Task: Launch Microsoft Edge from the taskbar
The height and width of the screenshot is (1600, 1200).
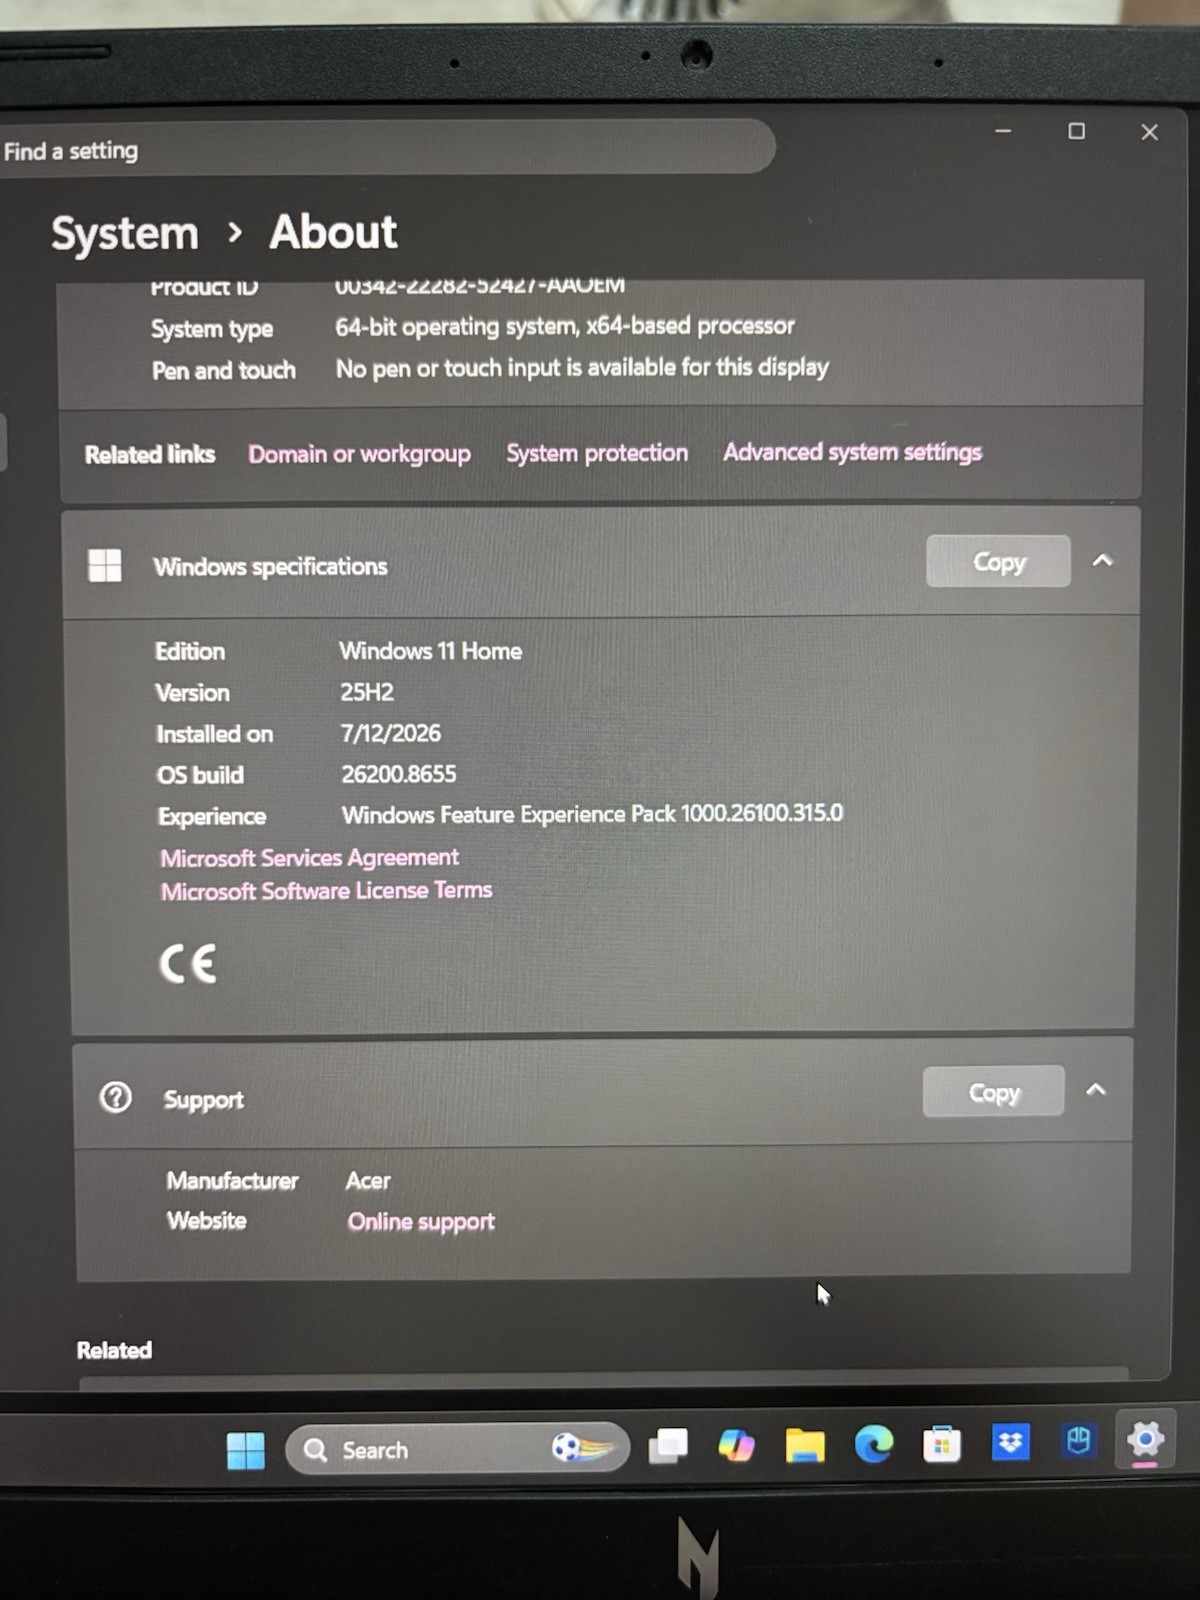Action: point(873,1444)
